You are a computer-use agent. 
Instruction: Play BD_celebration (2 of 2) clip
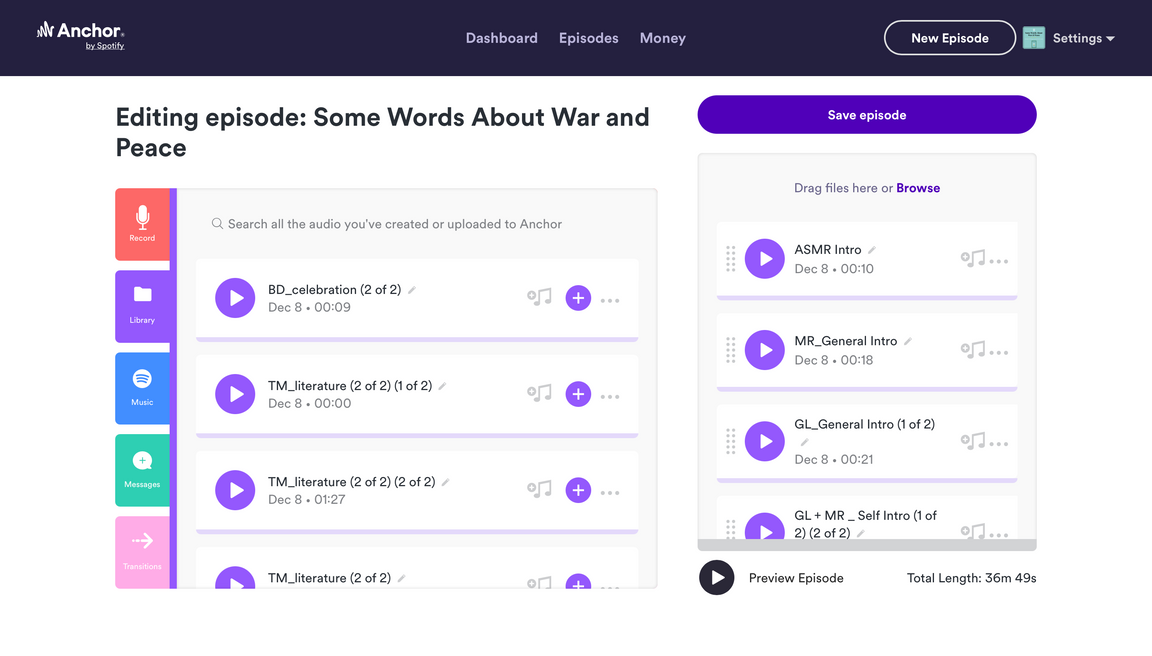pos(235,298)
